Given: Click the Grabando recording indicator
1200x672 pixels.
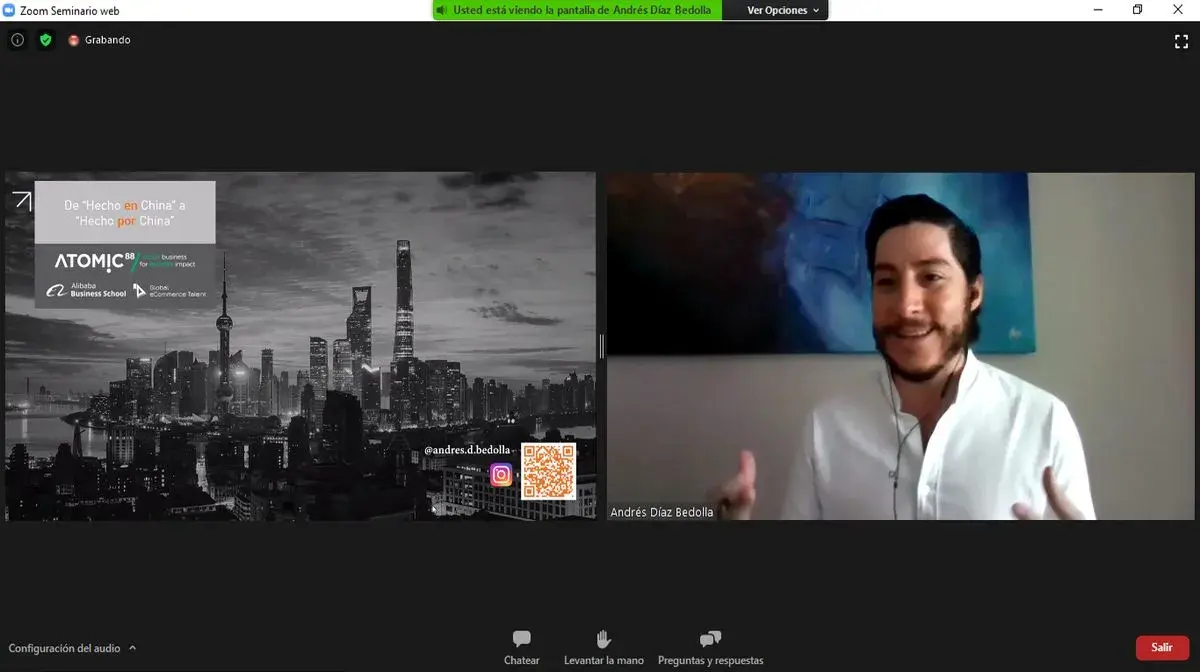Looking at the screenshot, I should point(100,40).
